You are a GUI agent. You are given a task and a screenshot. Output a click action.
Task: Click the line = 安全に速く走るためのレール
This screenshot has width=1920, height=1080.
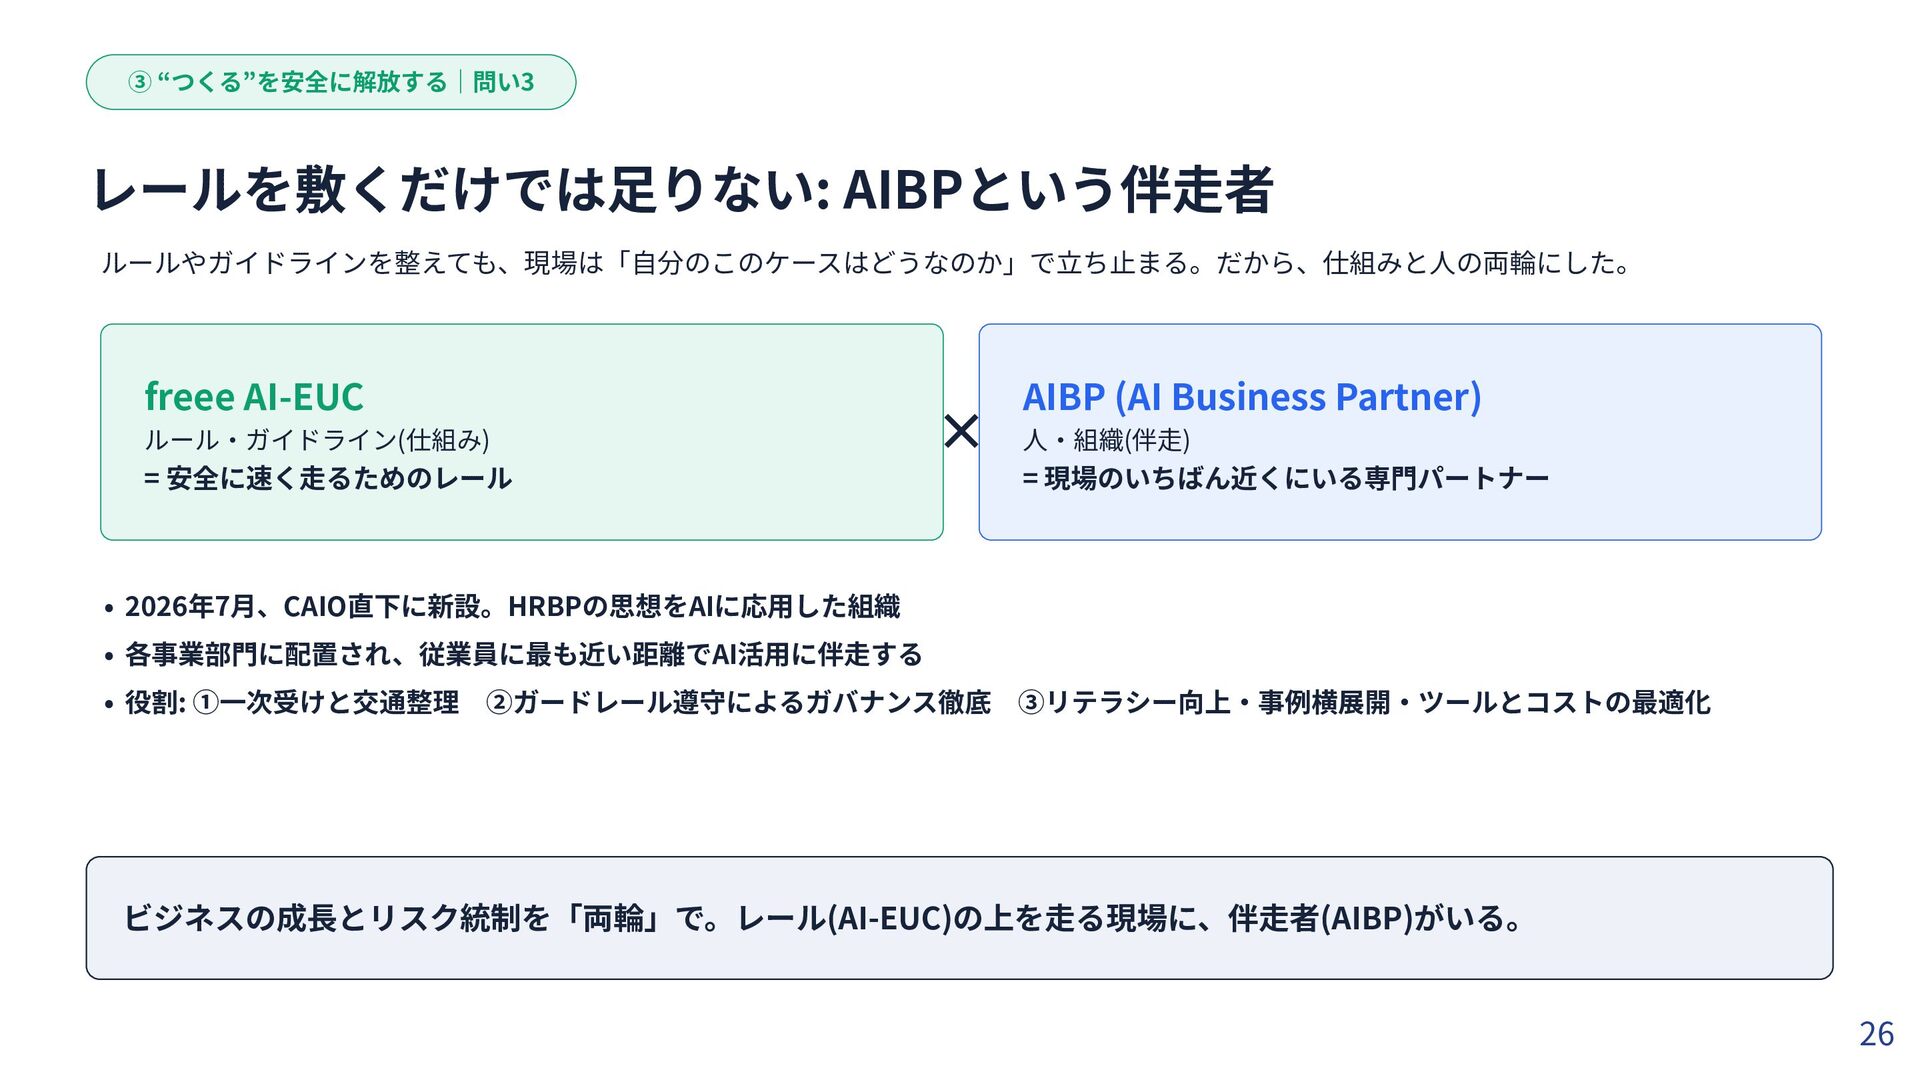tap(328, 479)
